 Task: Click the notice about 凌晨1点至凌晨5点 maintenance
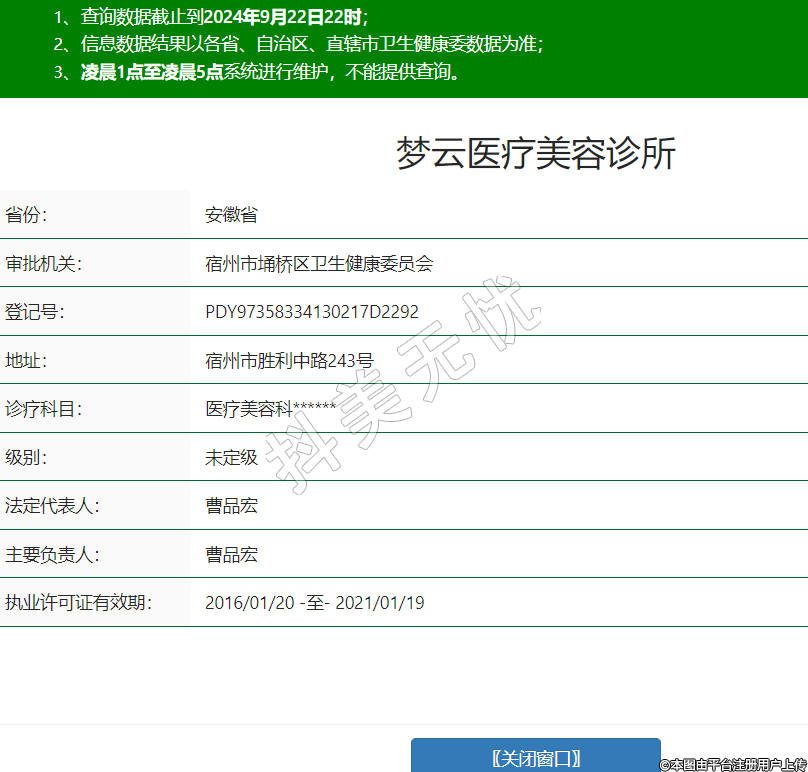tap(270, 71)
